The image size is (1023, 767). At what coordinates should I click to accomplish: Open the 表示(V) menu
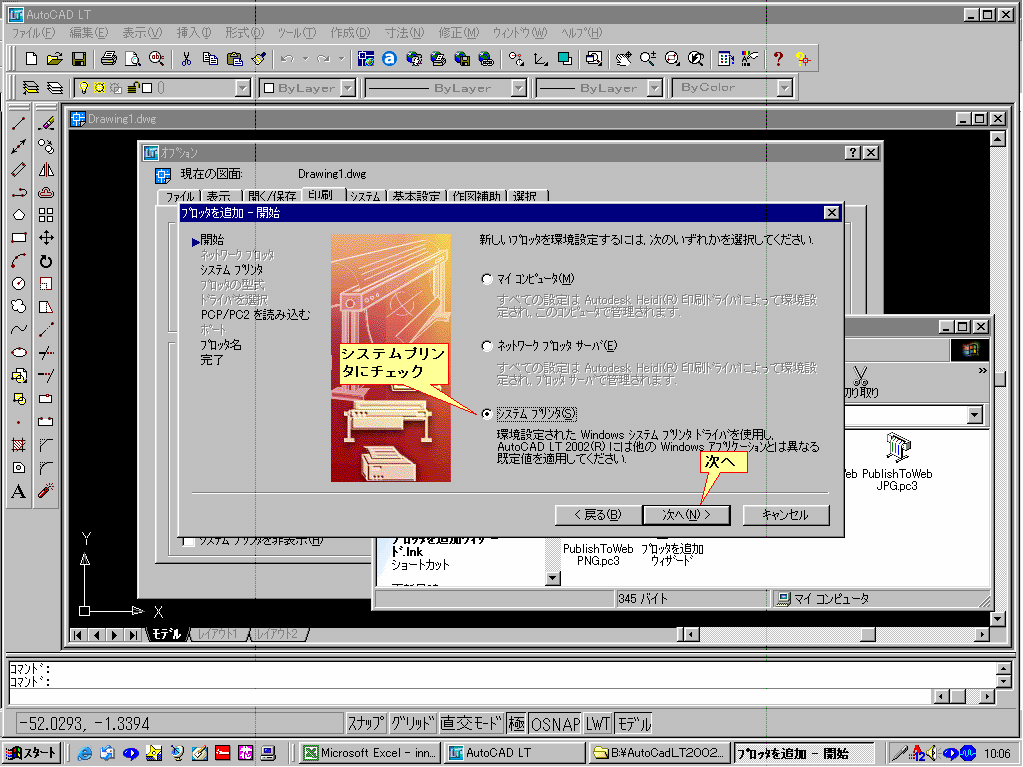(x=142, y=33)
